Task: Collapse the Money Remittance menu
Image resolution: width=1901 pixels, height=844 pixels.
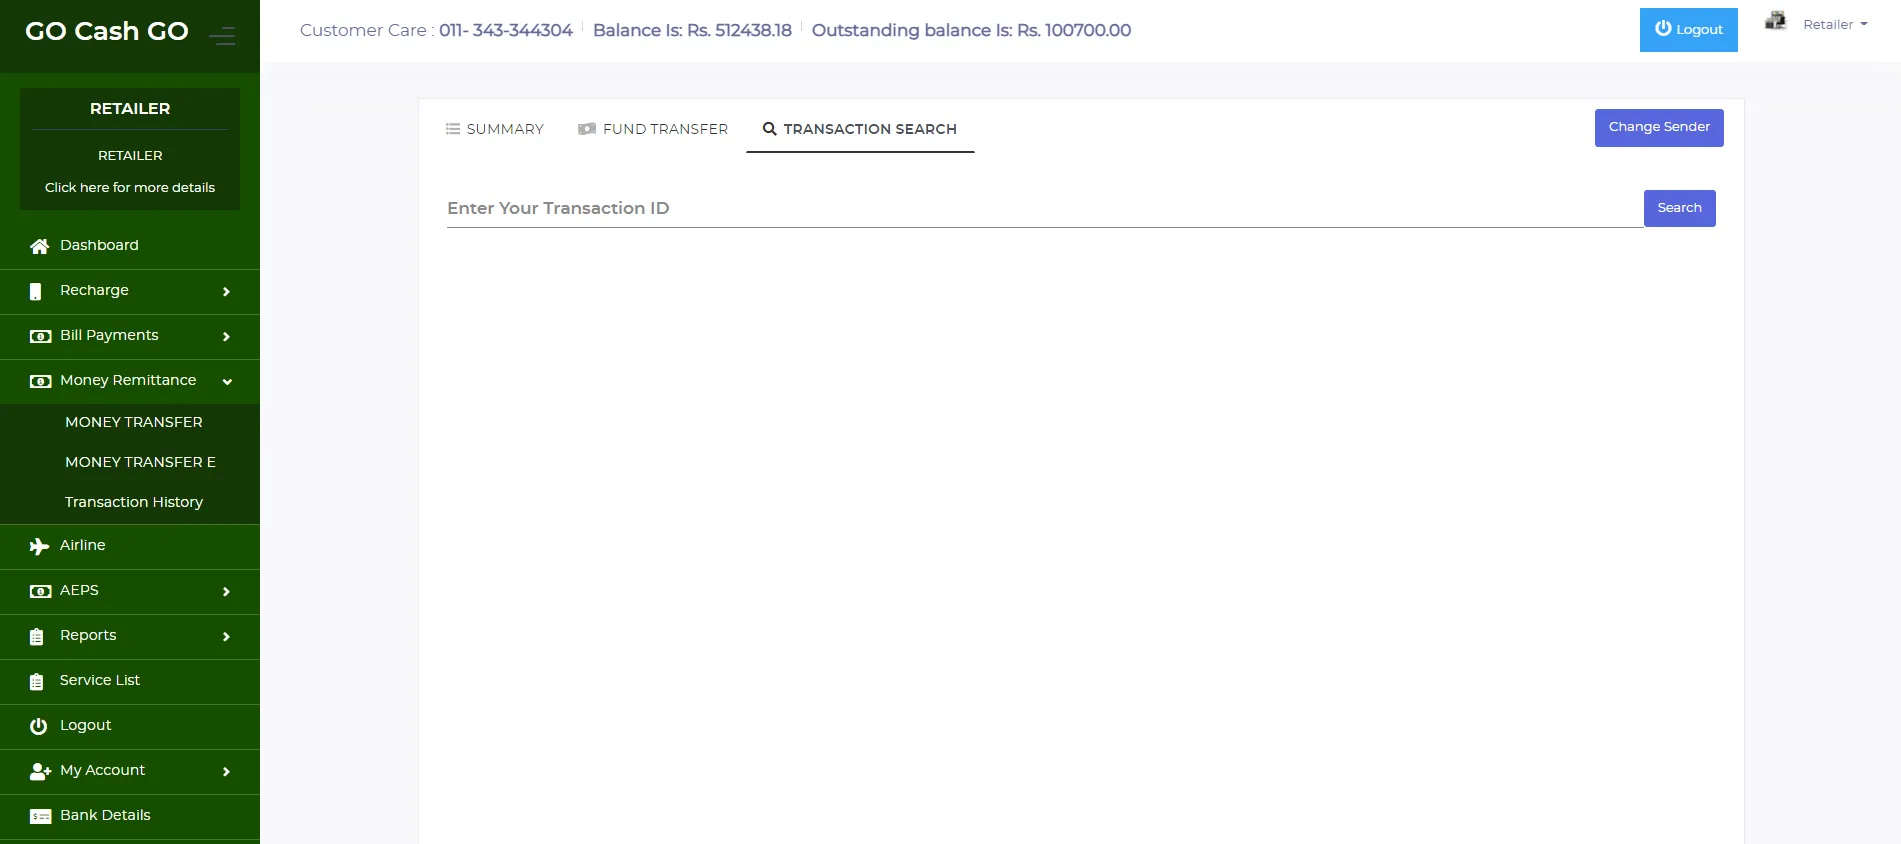Action: (227, 382)
